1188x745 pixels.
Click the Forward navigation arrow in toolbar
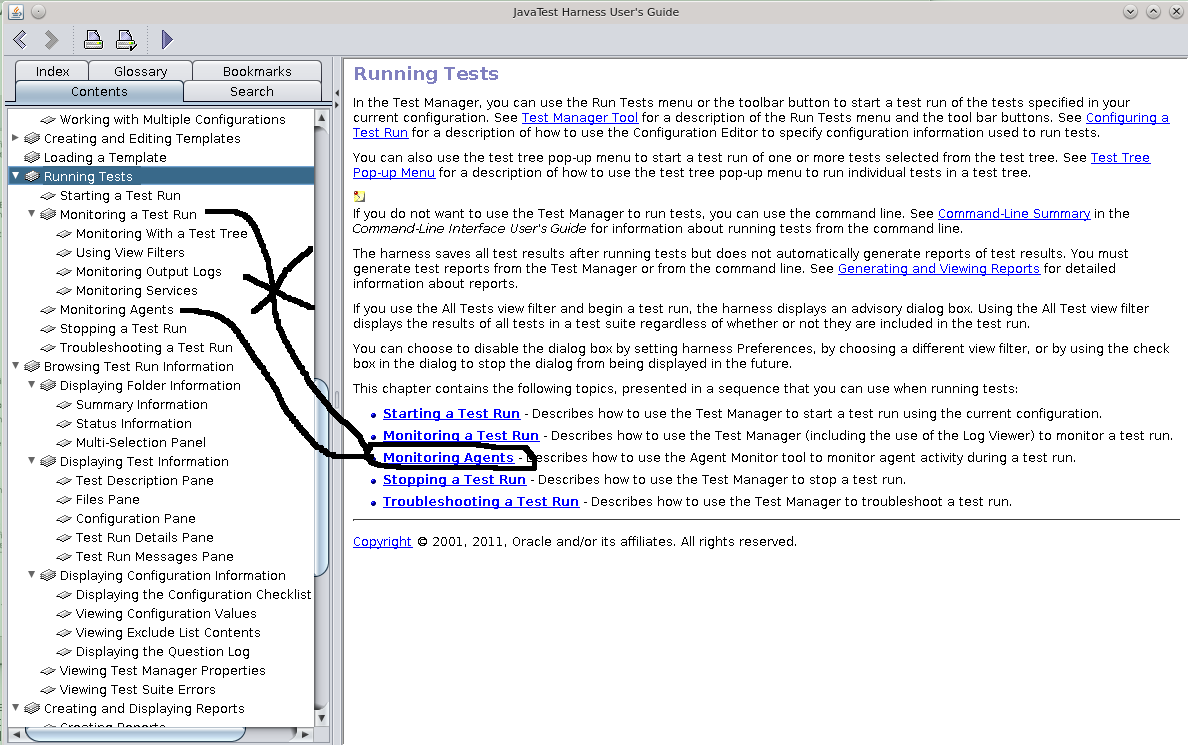[52, 40]
